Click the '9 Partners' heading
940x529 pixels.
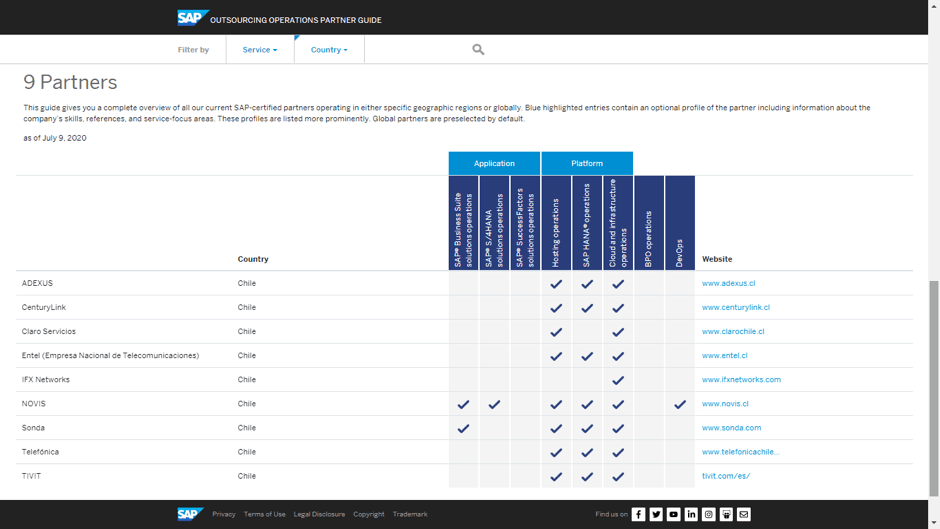70,82
